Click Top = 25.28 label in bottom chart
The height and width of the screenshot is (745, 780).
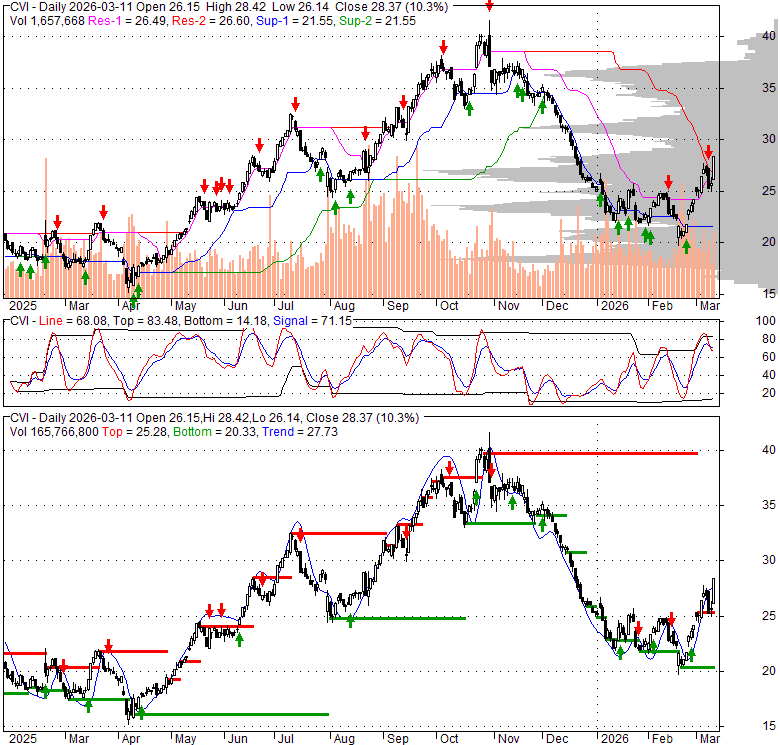[133, 432]
